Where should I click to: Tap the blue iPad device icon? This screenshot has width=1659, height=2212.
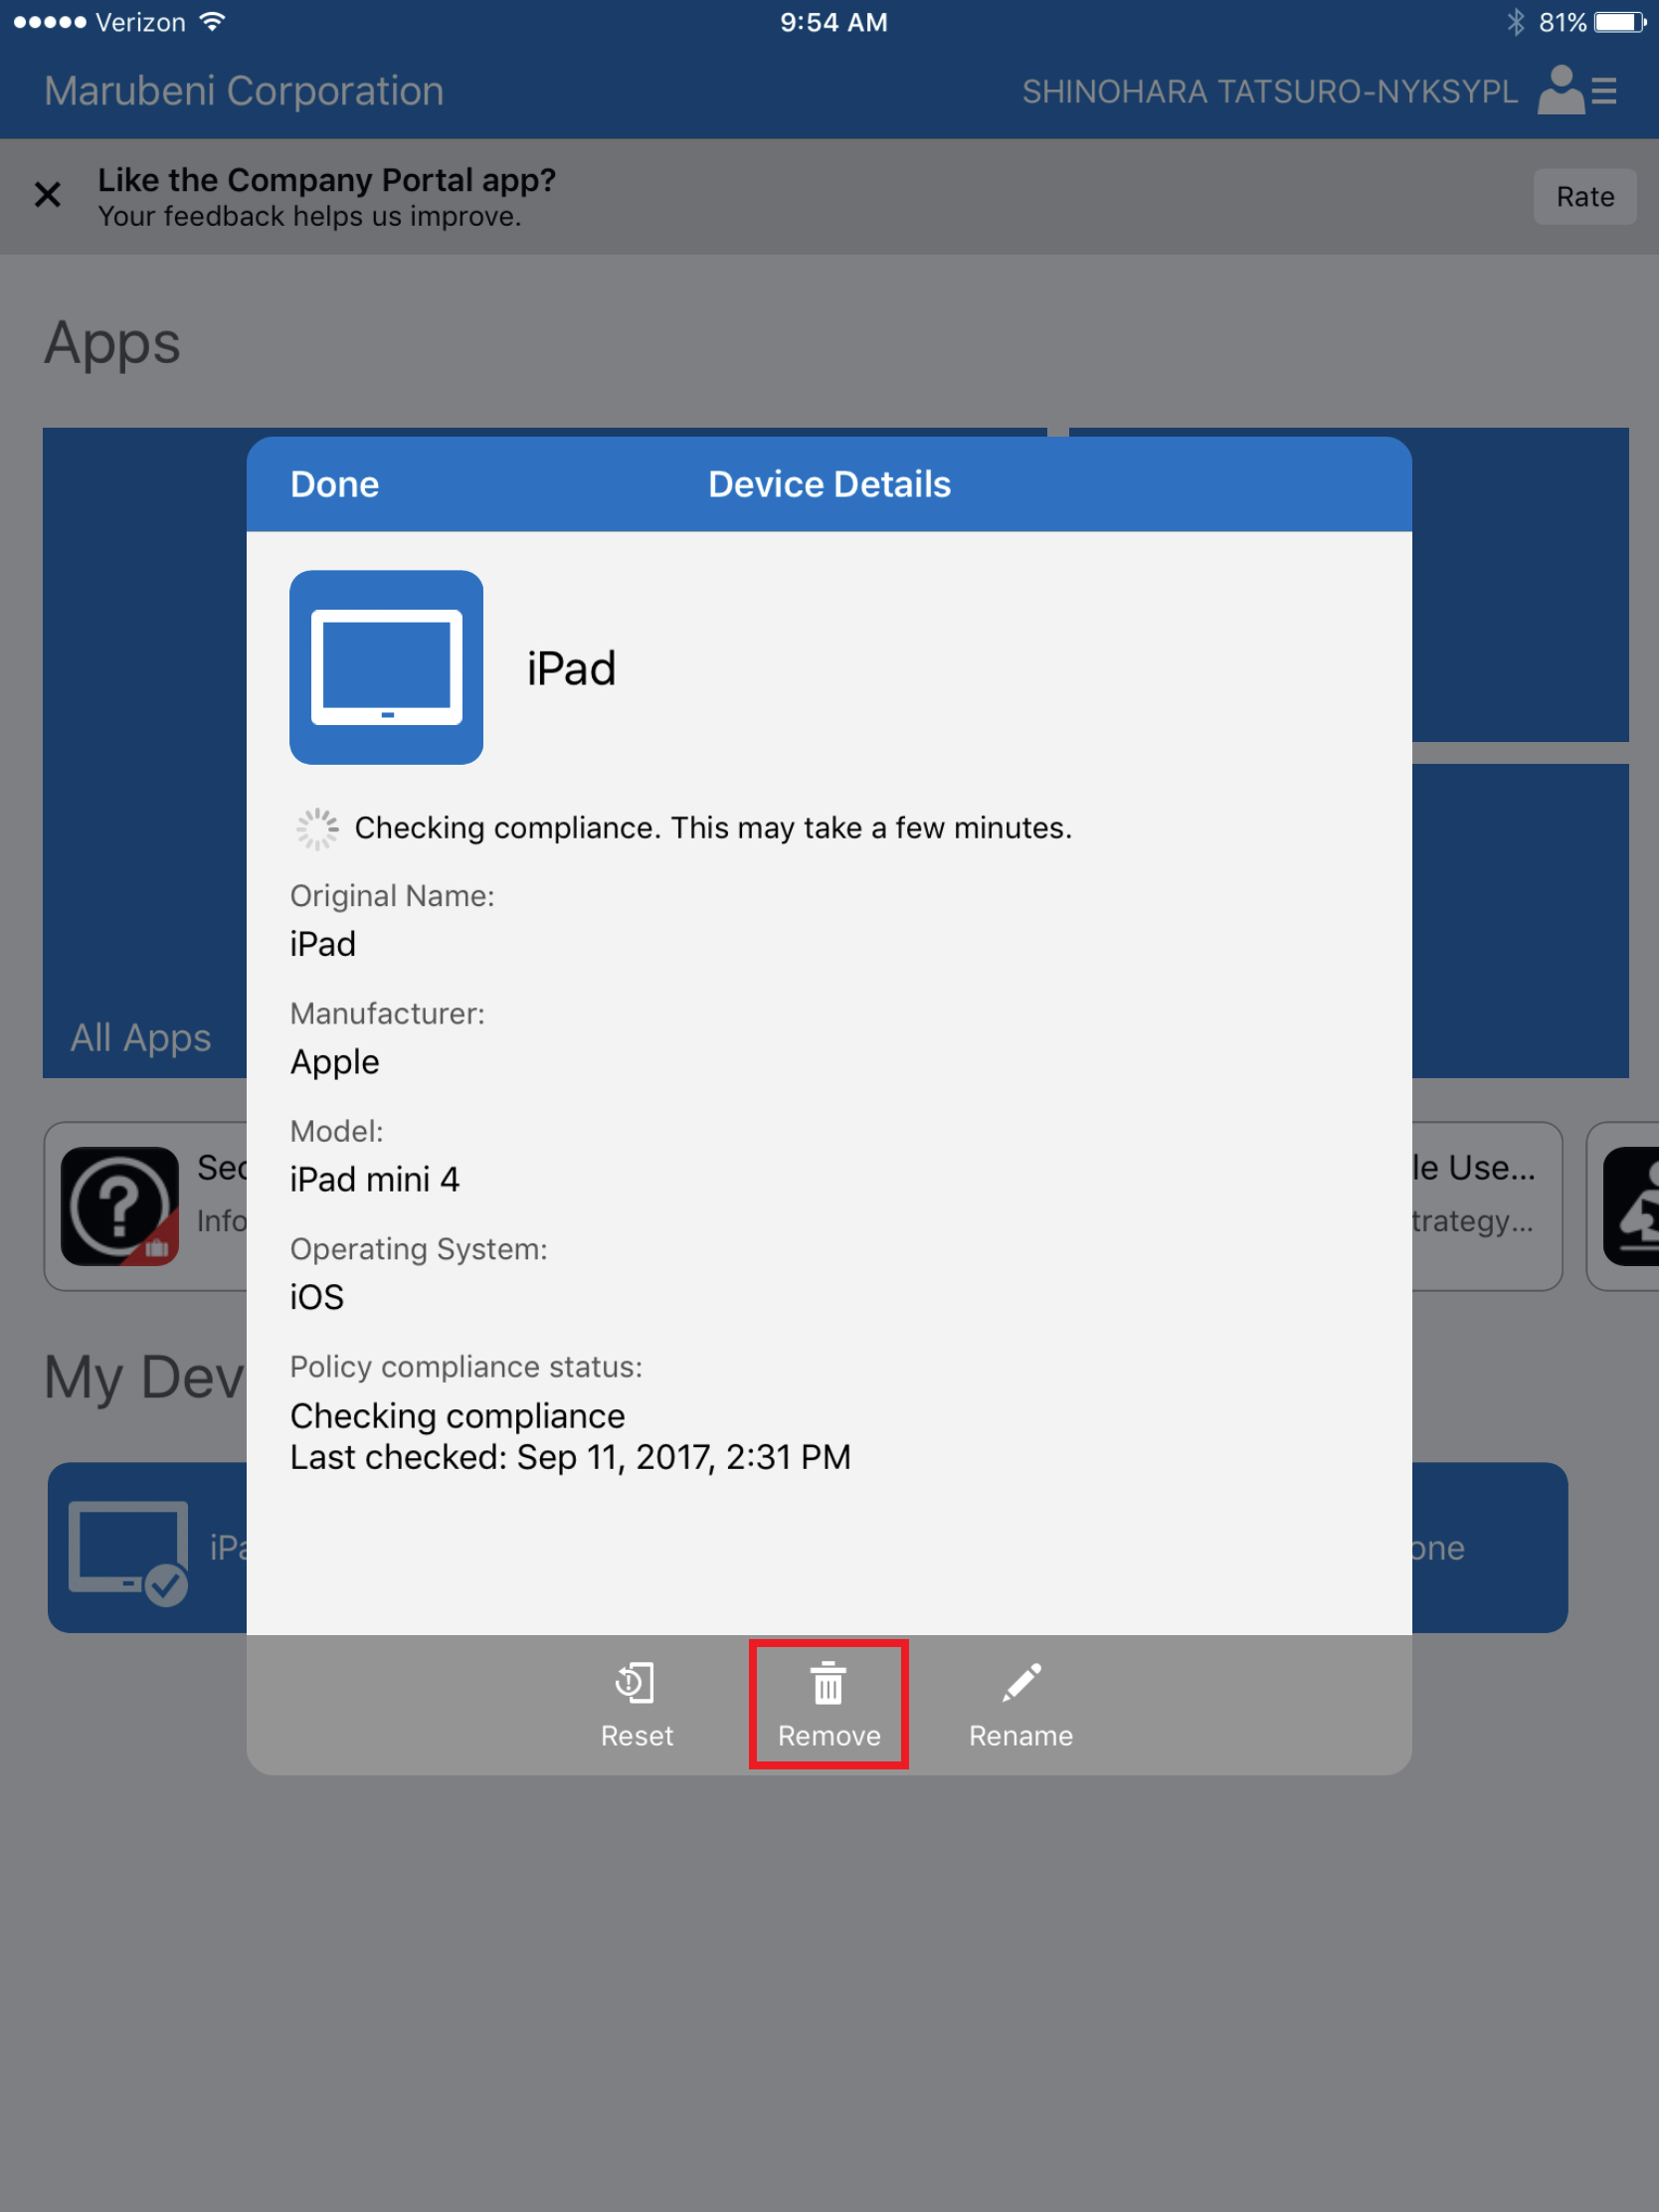pyautogui.click(x=387, y=666)
